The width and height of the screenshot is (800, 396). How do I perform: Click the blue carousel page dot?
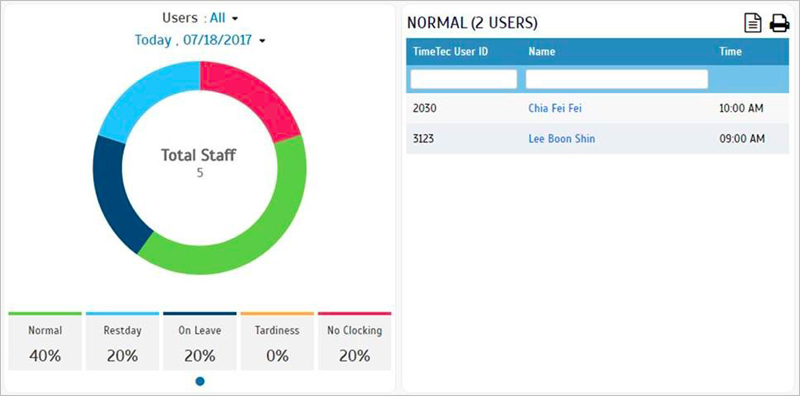(200, 381)
